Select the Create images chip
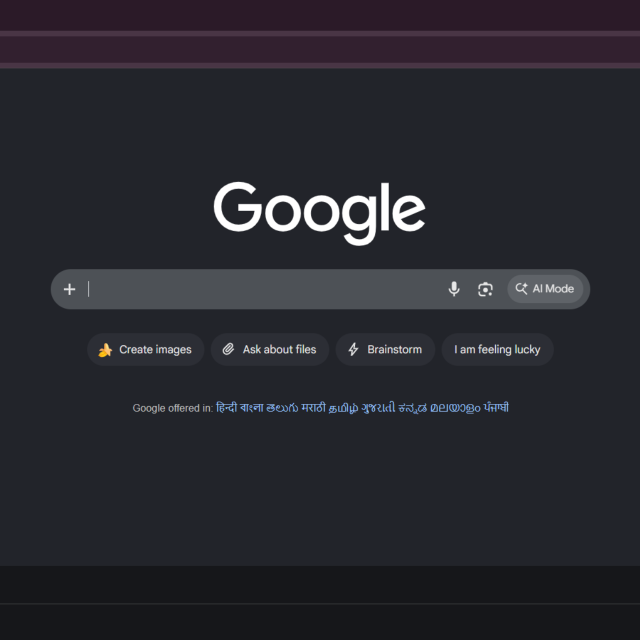 point(146,349)
